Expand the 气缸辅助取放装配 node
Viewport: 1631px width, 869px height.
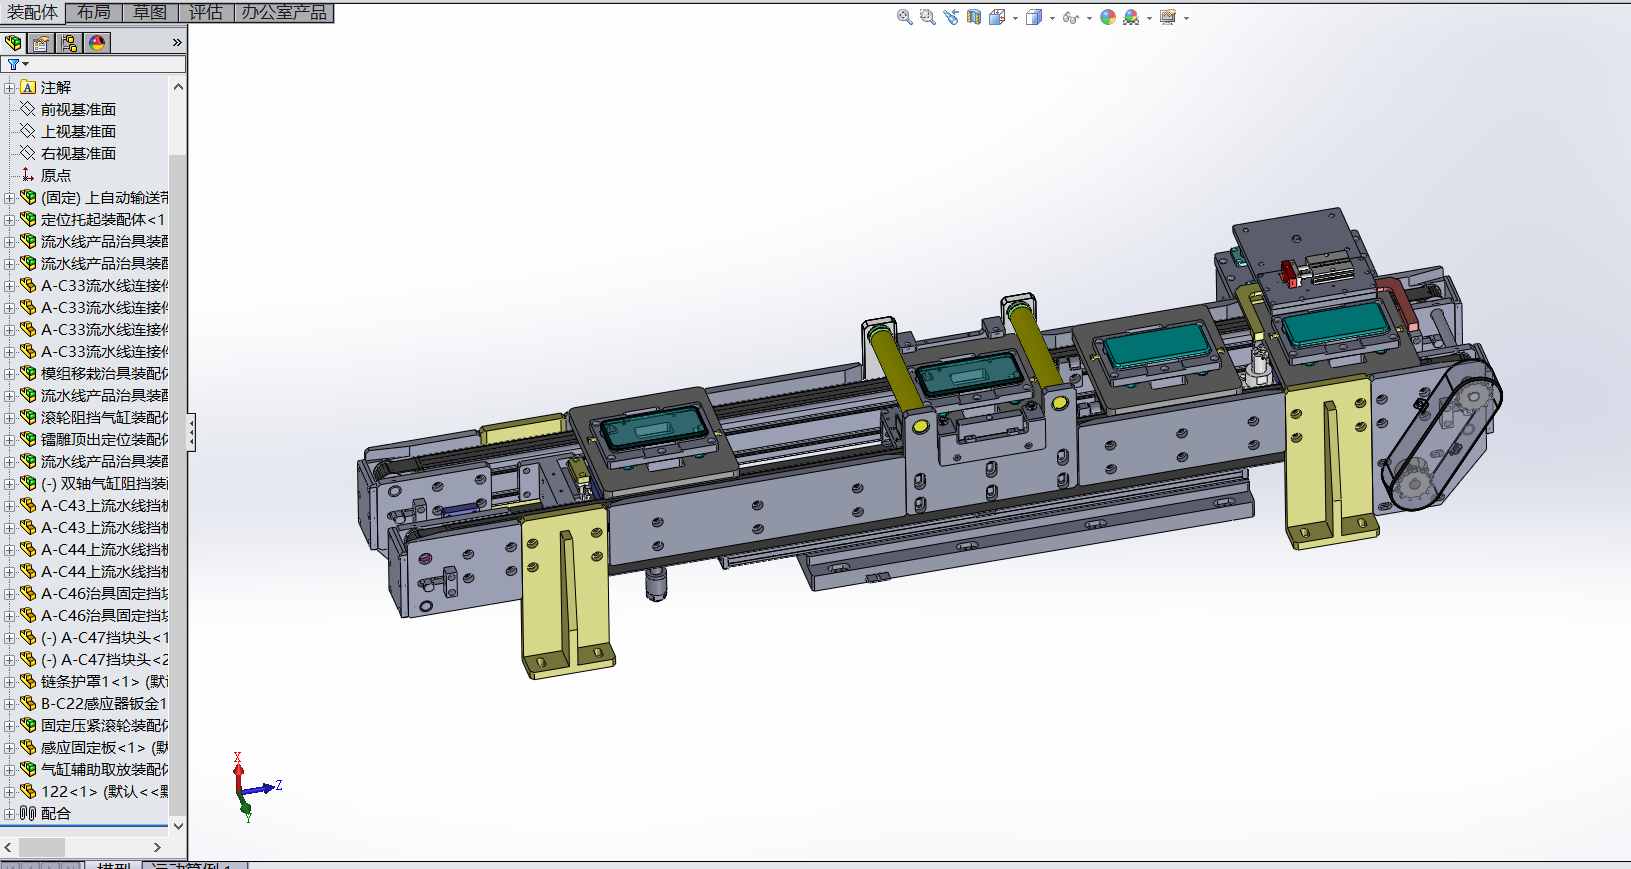(x=9, y=770)
